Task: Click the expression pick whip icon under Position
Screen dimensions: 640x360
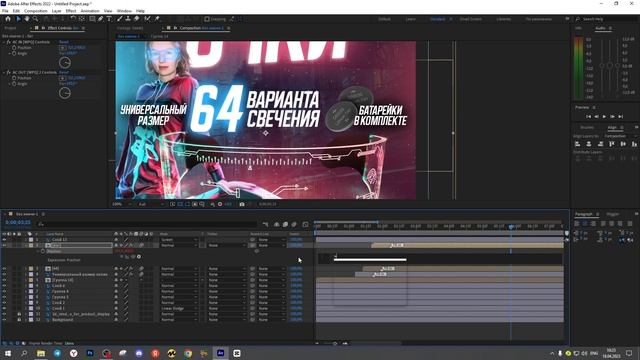Action: [x=133, y=257]
